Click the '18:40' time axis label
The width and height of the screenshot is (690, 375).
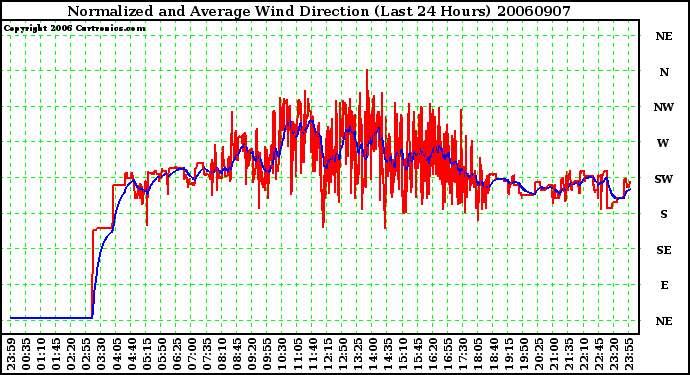click(x=493, y=354)
